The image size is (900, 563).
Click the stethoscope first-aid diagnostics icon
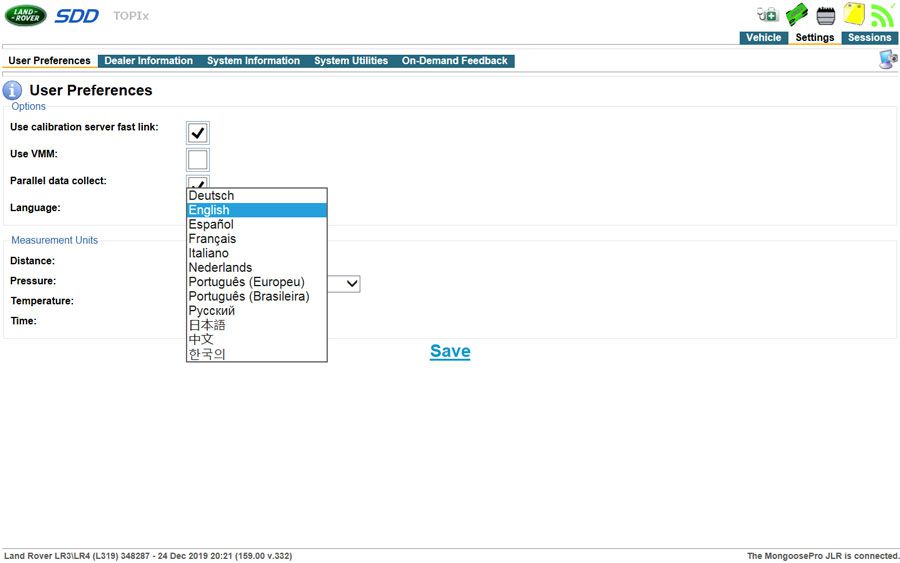[x=767, y=14]
